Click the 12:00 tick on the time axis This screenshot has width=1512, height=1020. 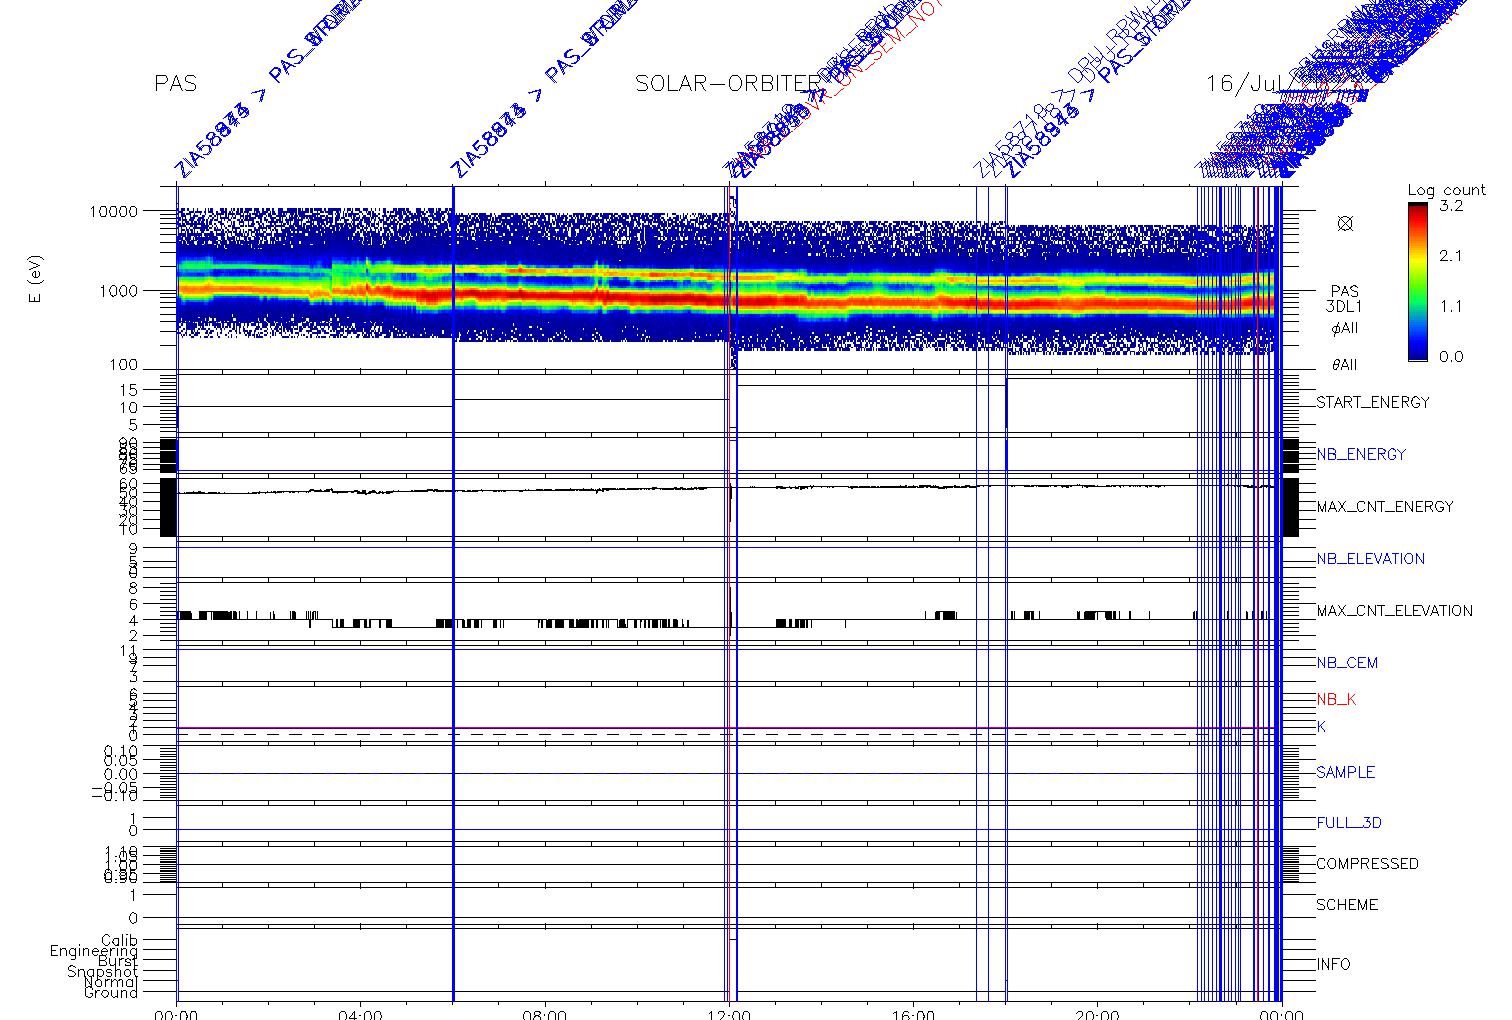(x=729, y=1013)
